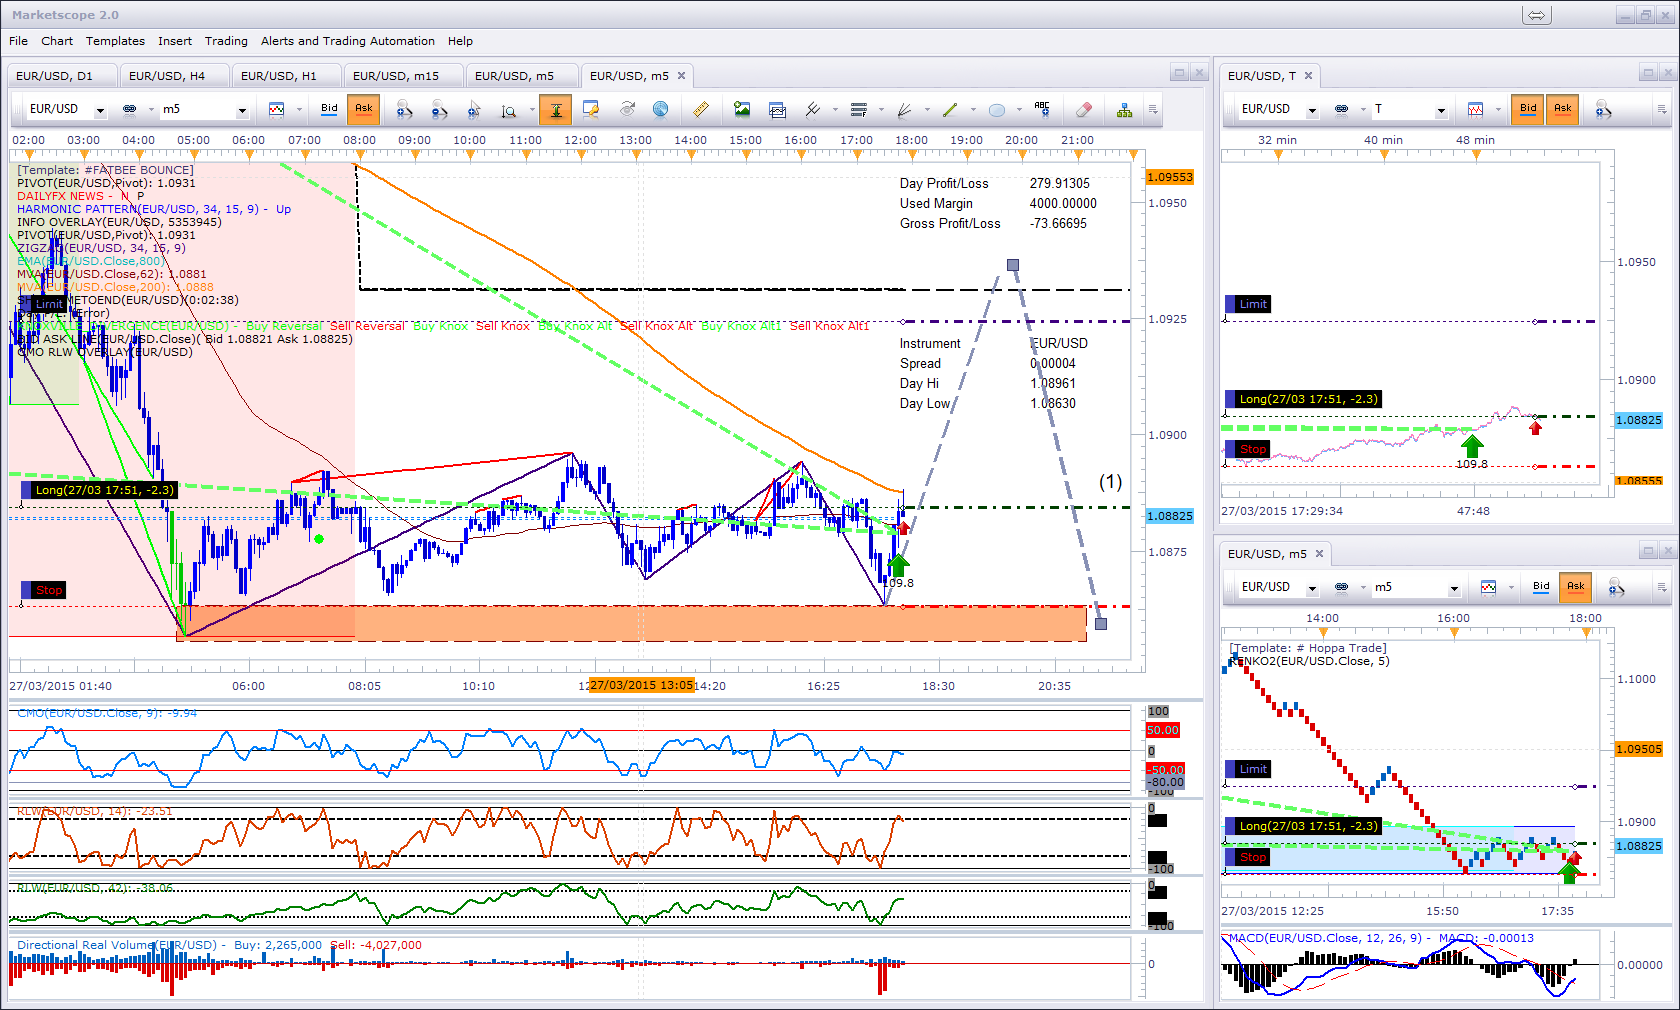
Task: Toggle Bid button in the tick chart toolbar
Action: click(1528, 109)
